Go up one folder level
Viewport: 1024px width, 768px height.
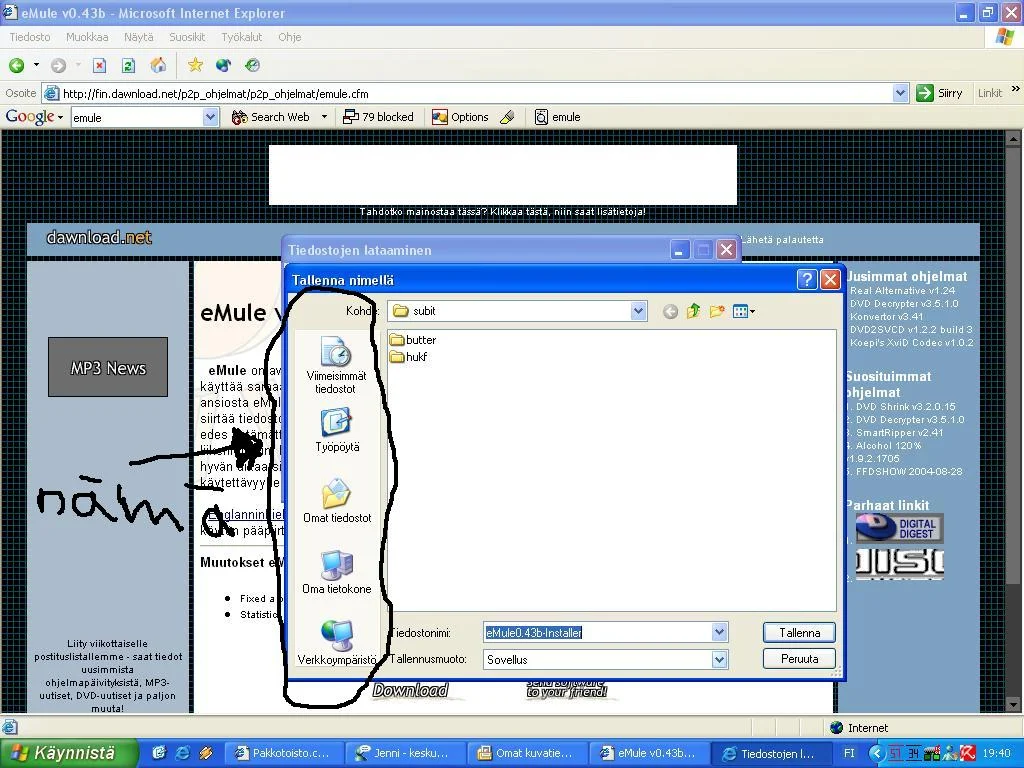point(693,312)
